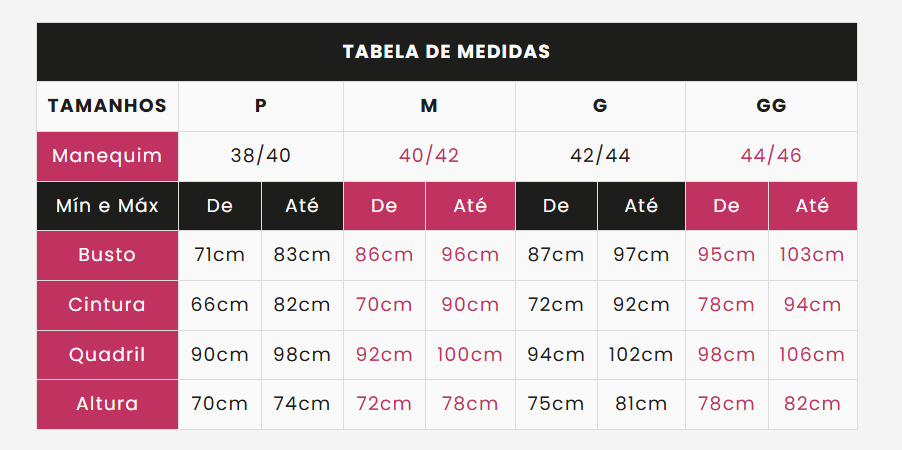The height and width of the screenshot is (450, 902).
Task: Select the 38/40 manequim cell
Action: (x=261, y=156)
